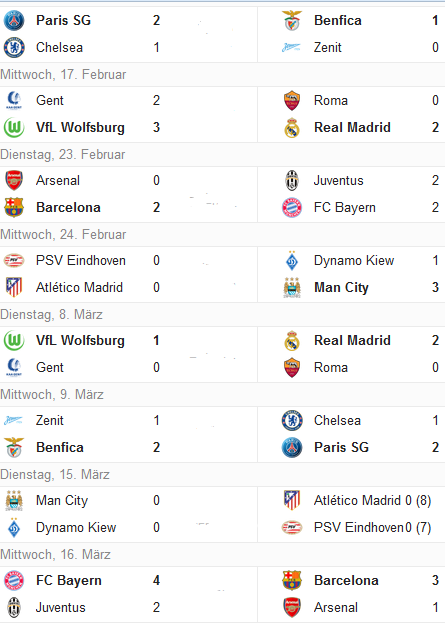445x625 pixels.
Task: Click the Dynamo Kiew logo under 24. Februar
Action: (292, 261)
